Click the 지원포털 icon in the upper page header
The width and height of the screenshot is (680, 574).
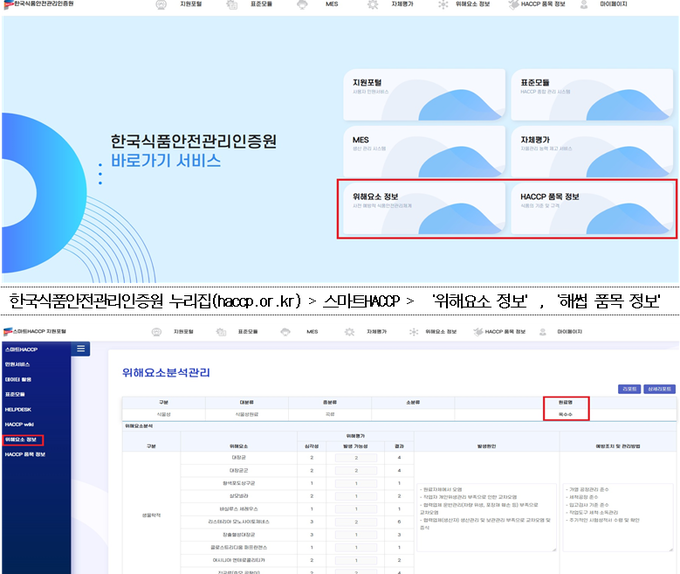(161, 4)
